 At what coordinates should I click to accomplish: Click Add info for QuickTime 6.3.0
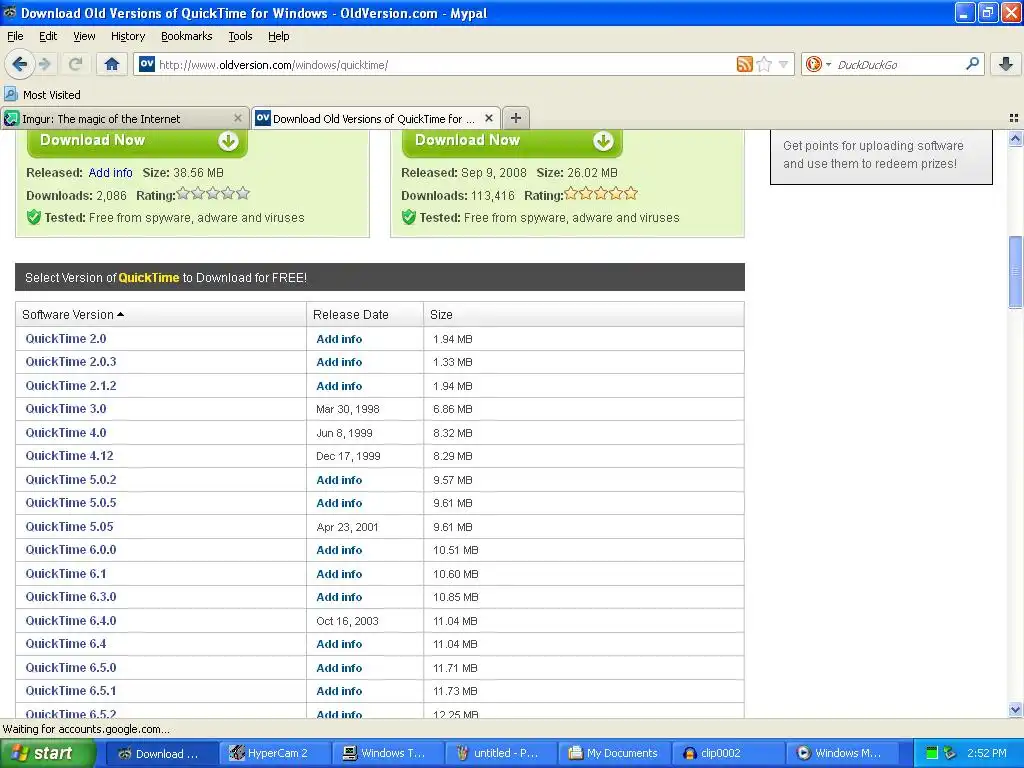(339, 597)
